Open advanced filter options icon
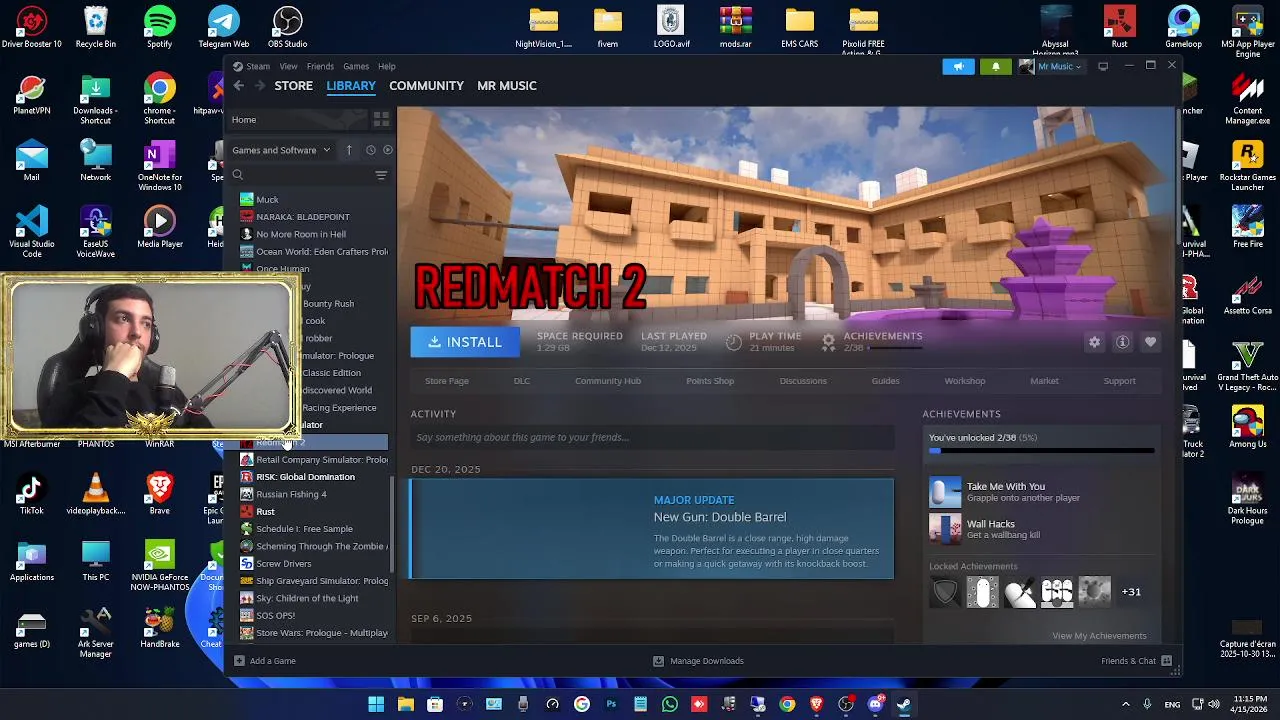The width and height of the screenshot is (1280, 720). (381, 175)
